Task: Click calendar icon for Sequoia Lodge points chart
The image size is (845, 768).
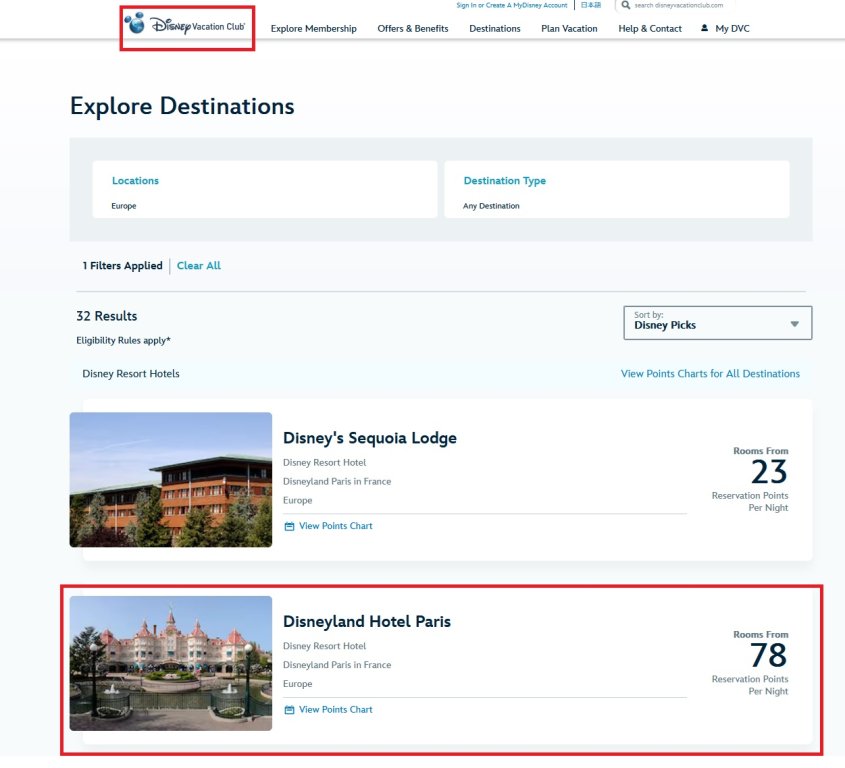Action: (290, 526)
